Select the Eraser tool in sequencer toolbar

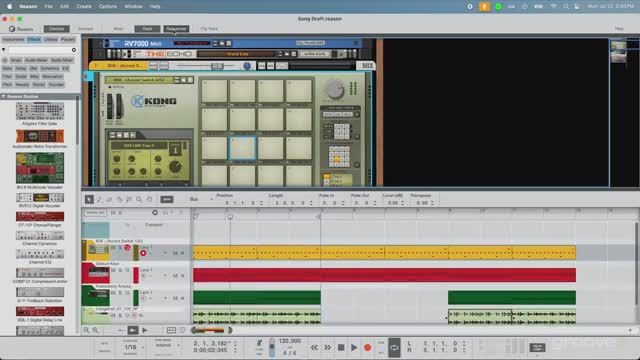tap(109, 199)
